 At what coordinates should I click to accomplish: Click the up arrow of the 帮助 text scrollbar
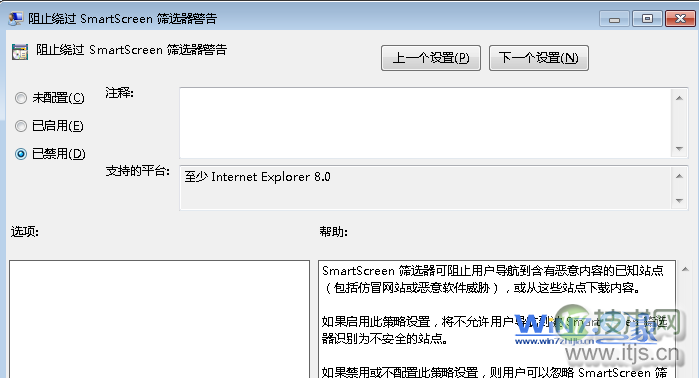(685, 269)
